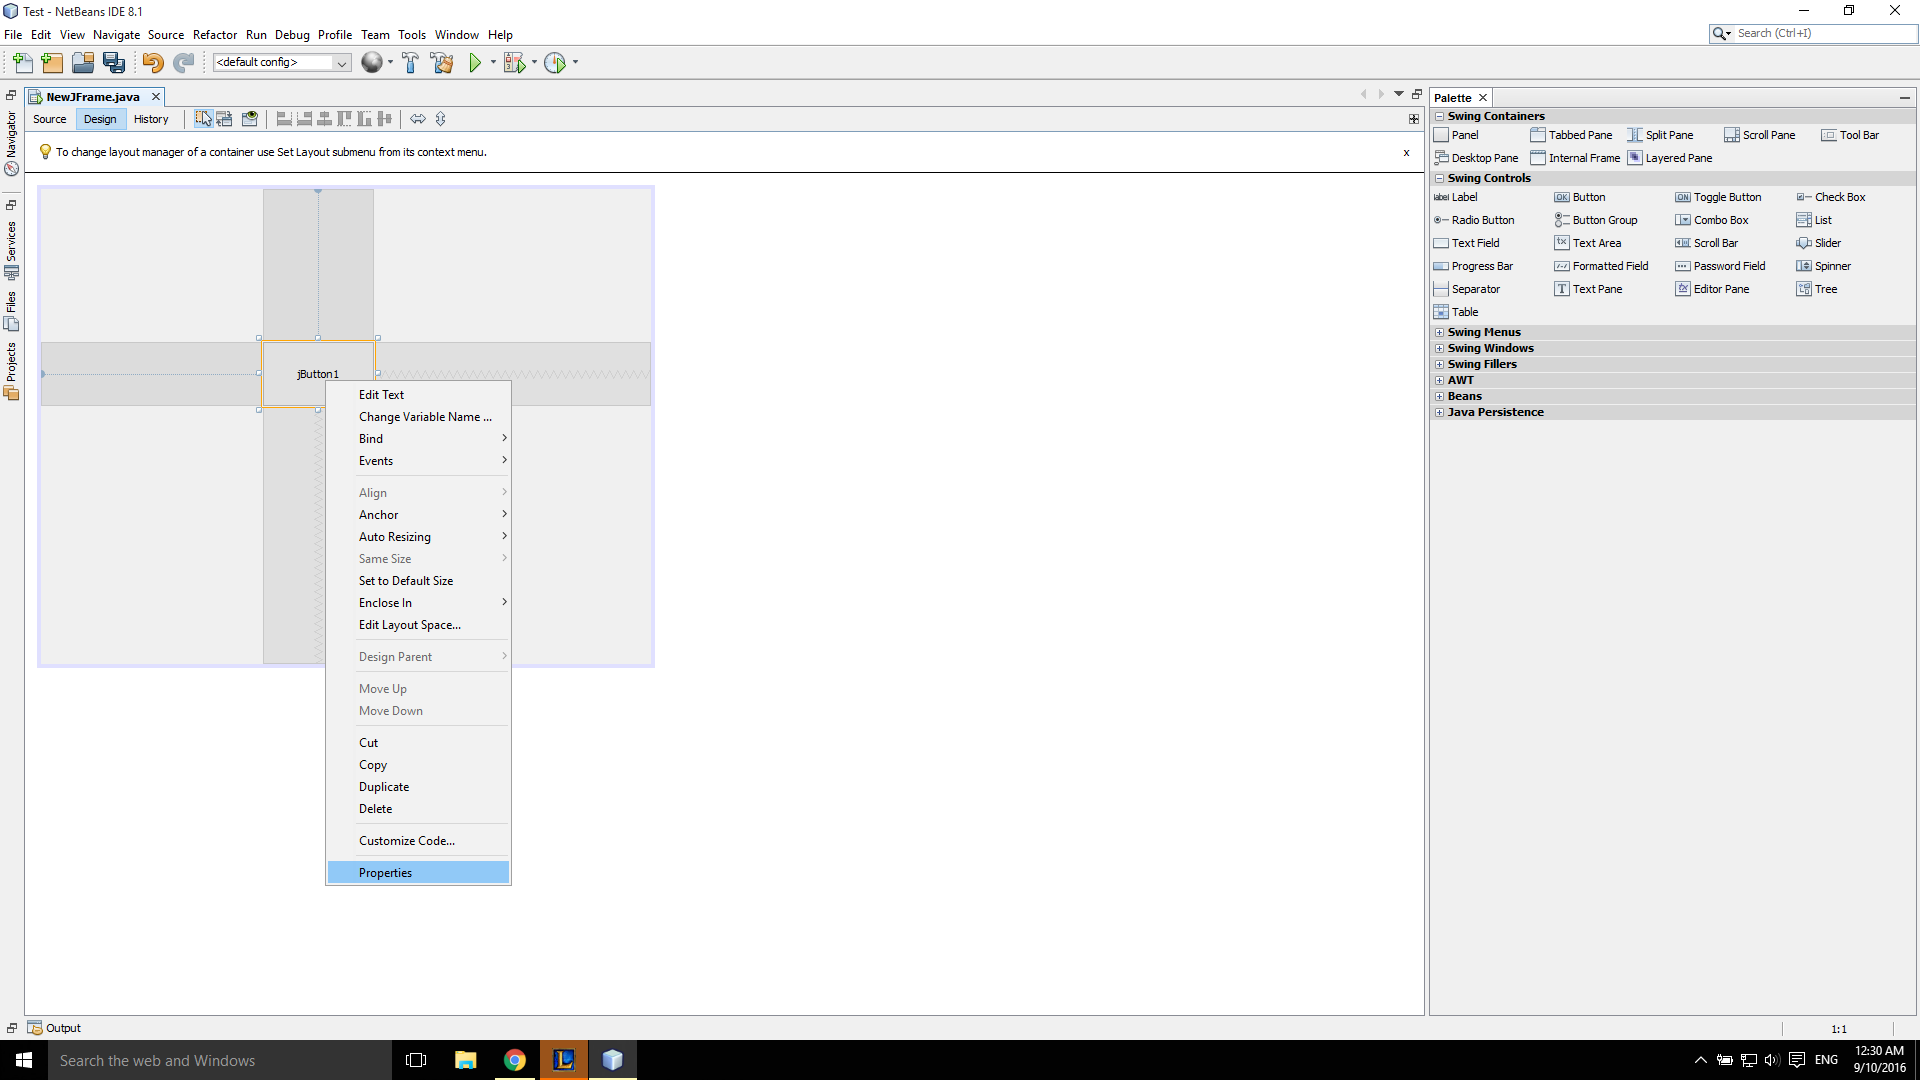Switch to the Source view tab

(49, 119)
